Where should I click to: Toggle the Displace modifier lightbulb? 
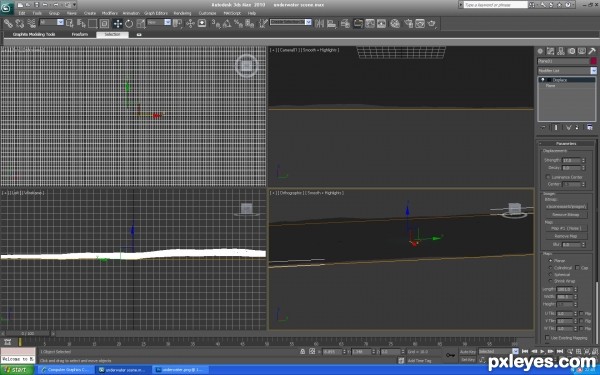tap(543, 80)
